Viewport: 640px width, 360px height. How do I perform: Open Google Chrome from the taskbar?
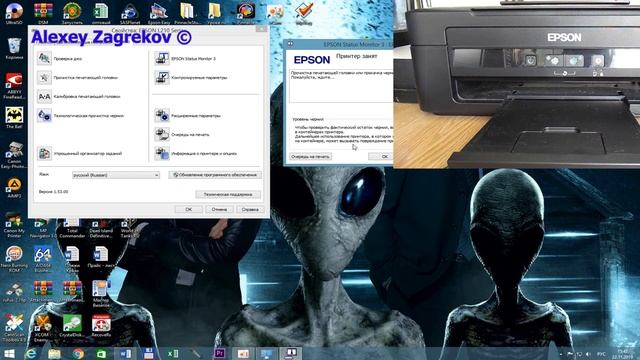pyautogui.click(x=78, y=353)
